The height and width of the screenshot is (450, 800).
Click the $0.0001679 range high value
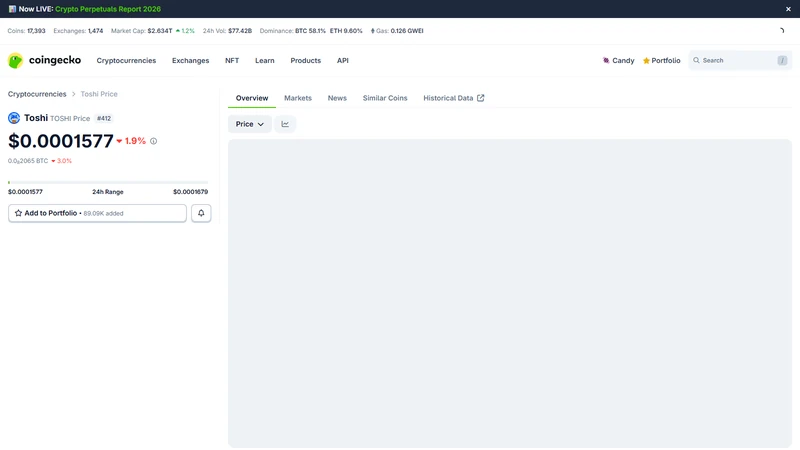[x=190, y=192]
